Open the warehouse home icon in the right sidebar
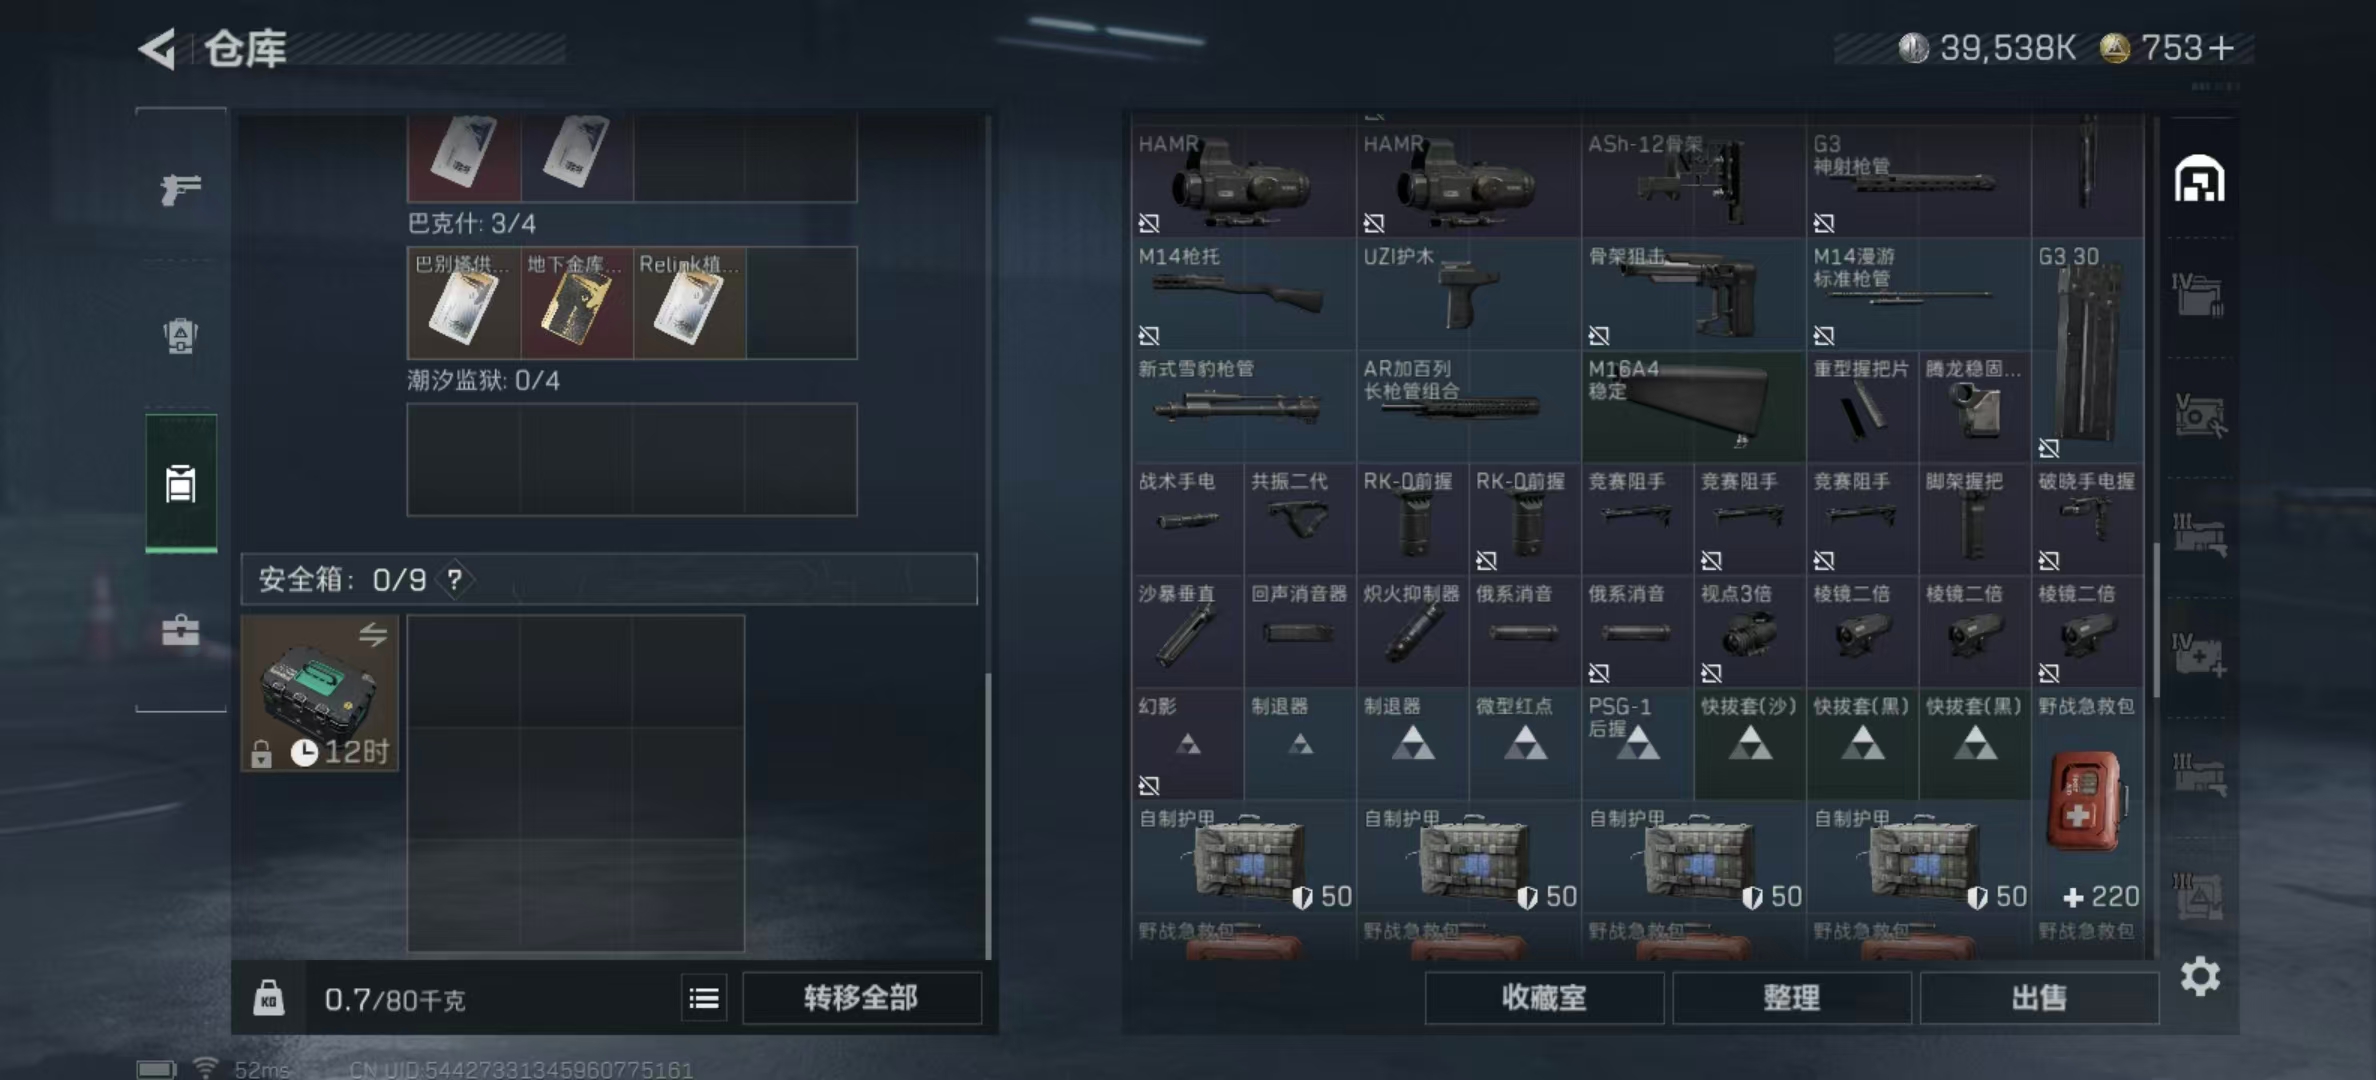The width and height of the screenshot is (2376, 1080). 2199,180
